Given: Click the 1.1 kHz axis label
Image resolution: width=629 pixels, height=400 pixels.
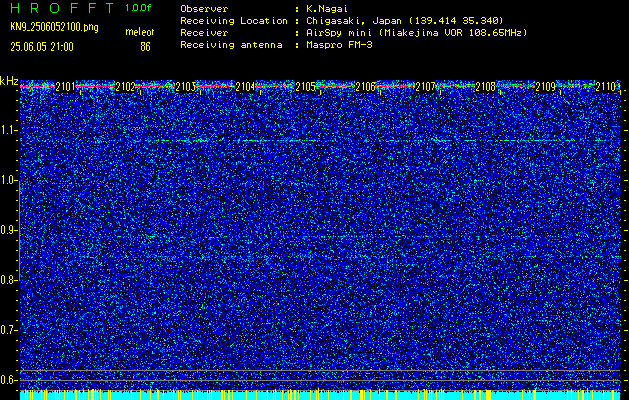Looking at the screenshot, I should pyautogui.click(x=8, y=130).
